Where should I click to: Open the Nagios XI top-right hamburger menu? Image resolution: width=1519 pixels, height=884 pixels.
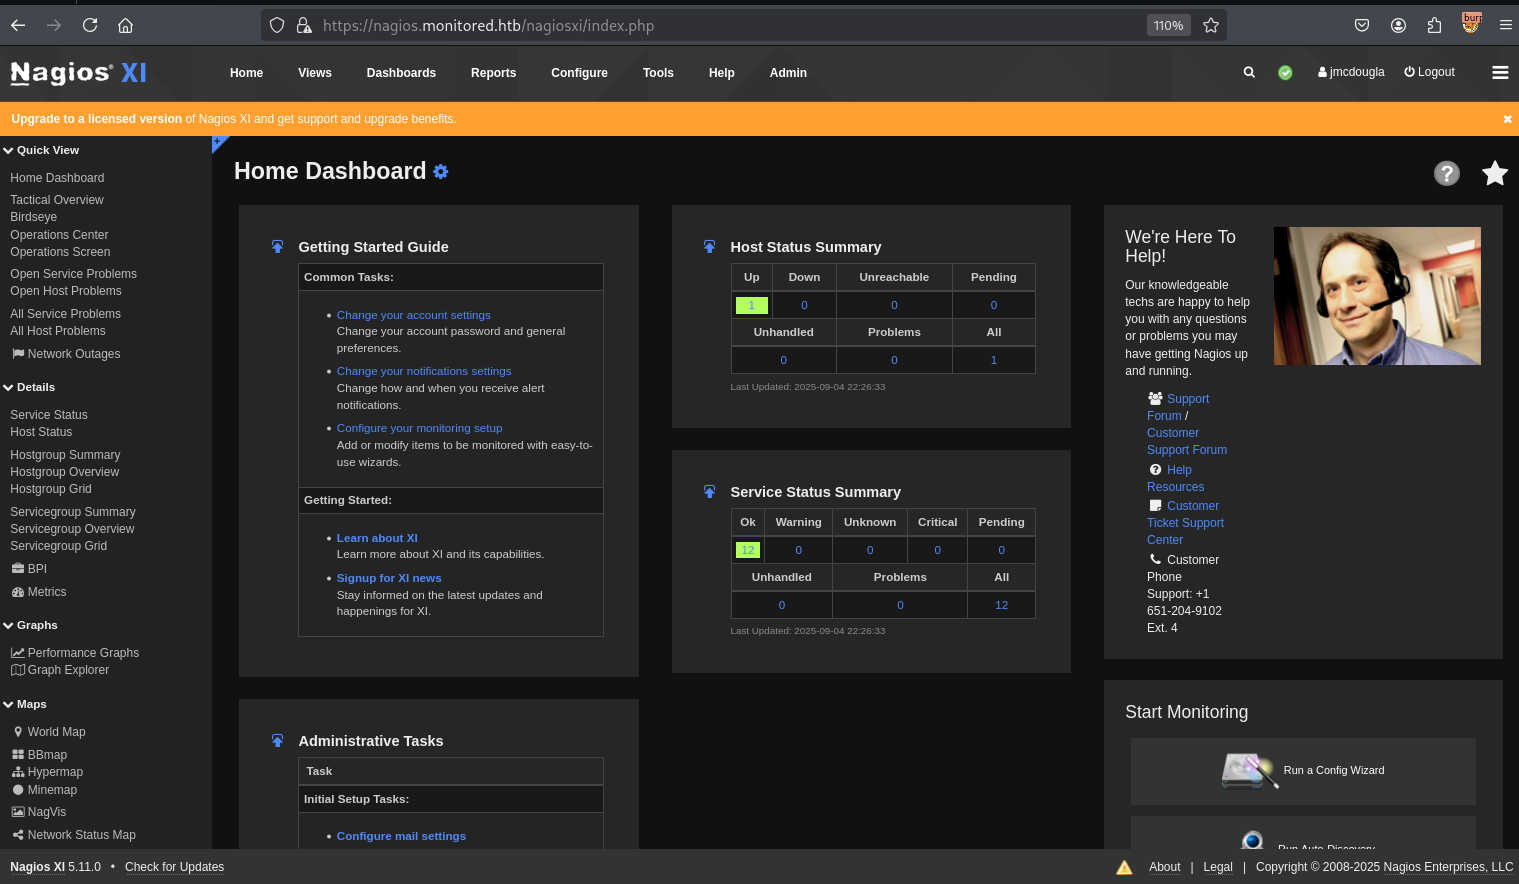click(1500, 72)
